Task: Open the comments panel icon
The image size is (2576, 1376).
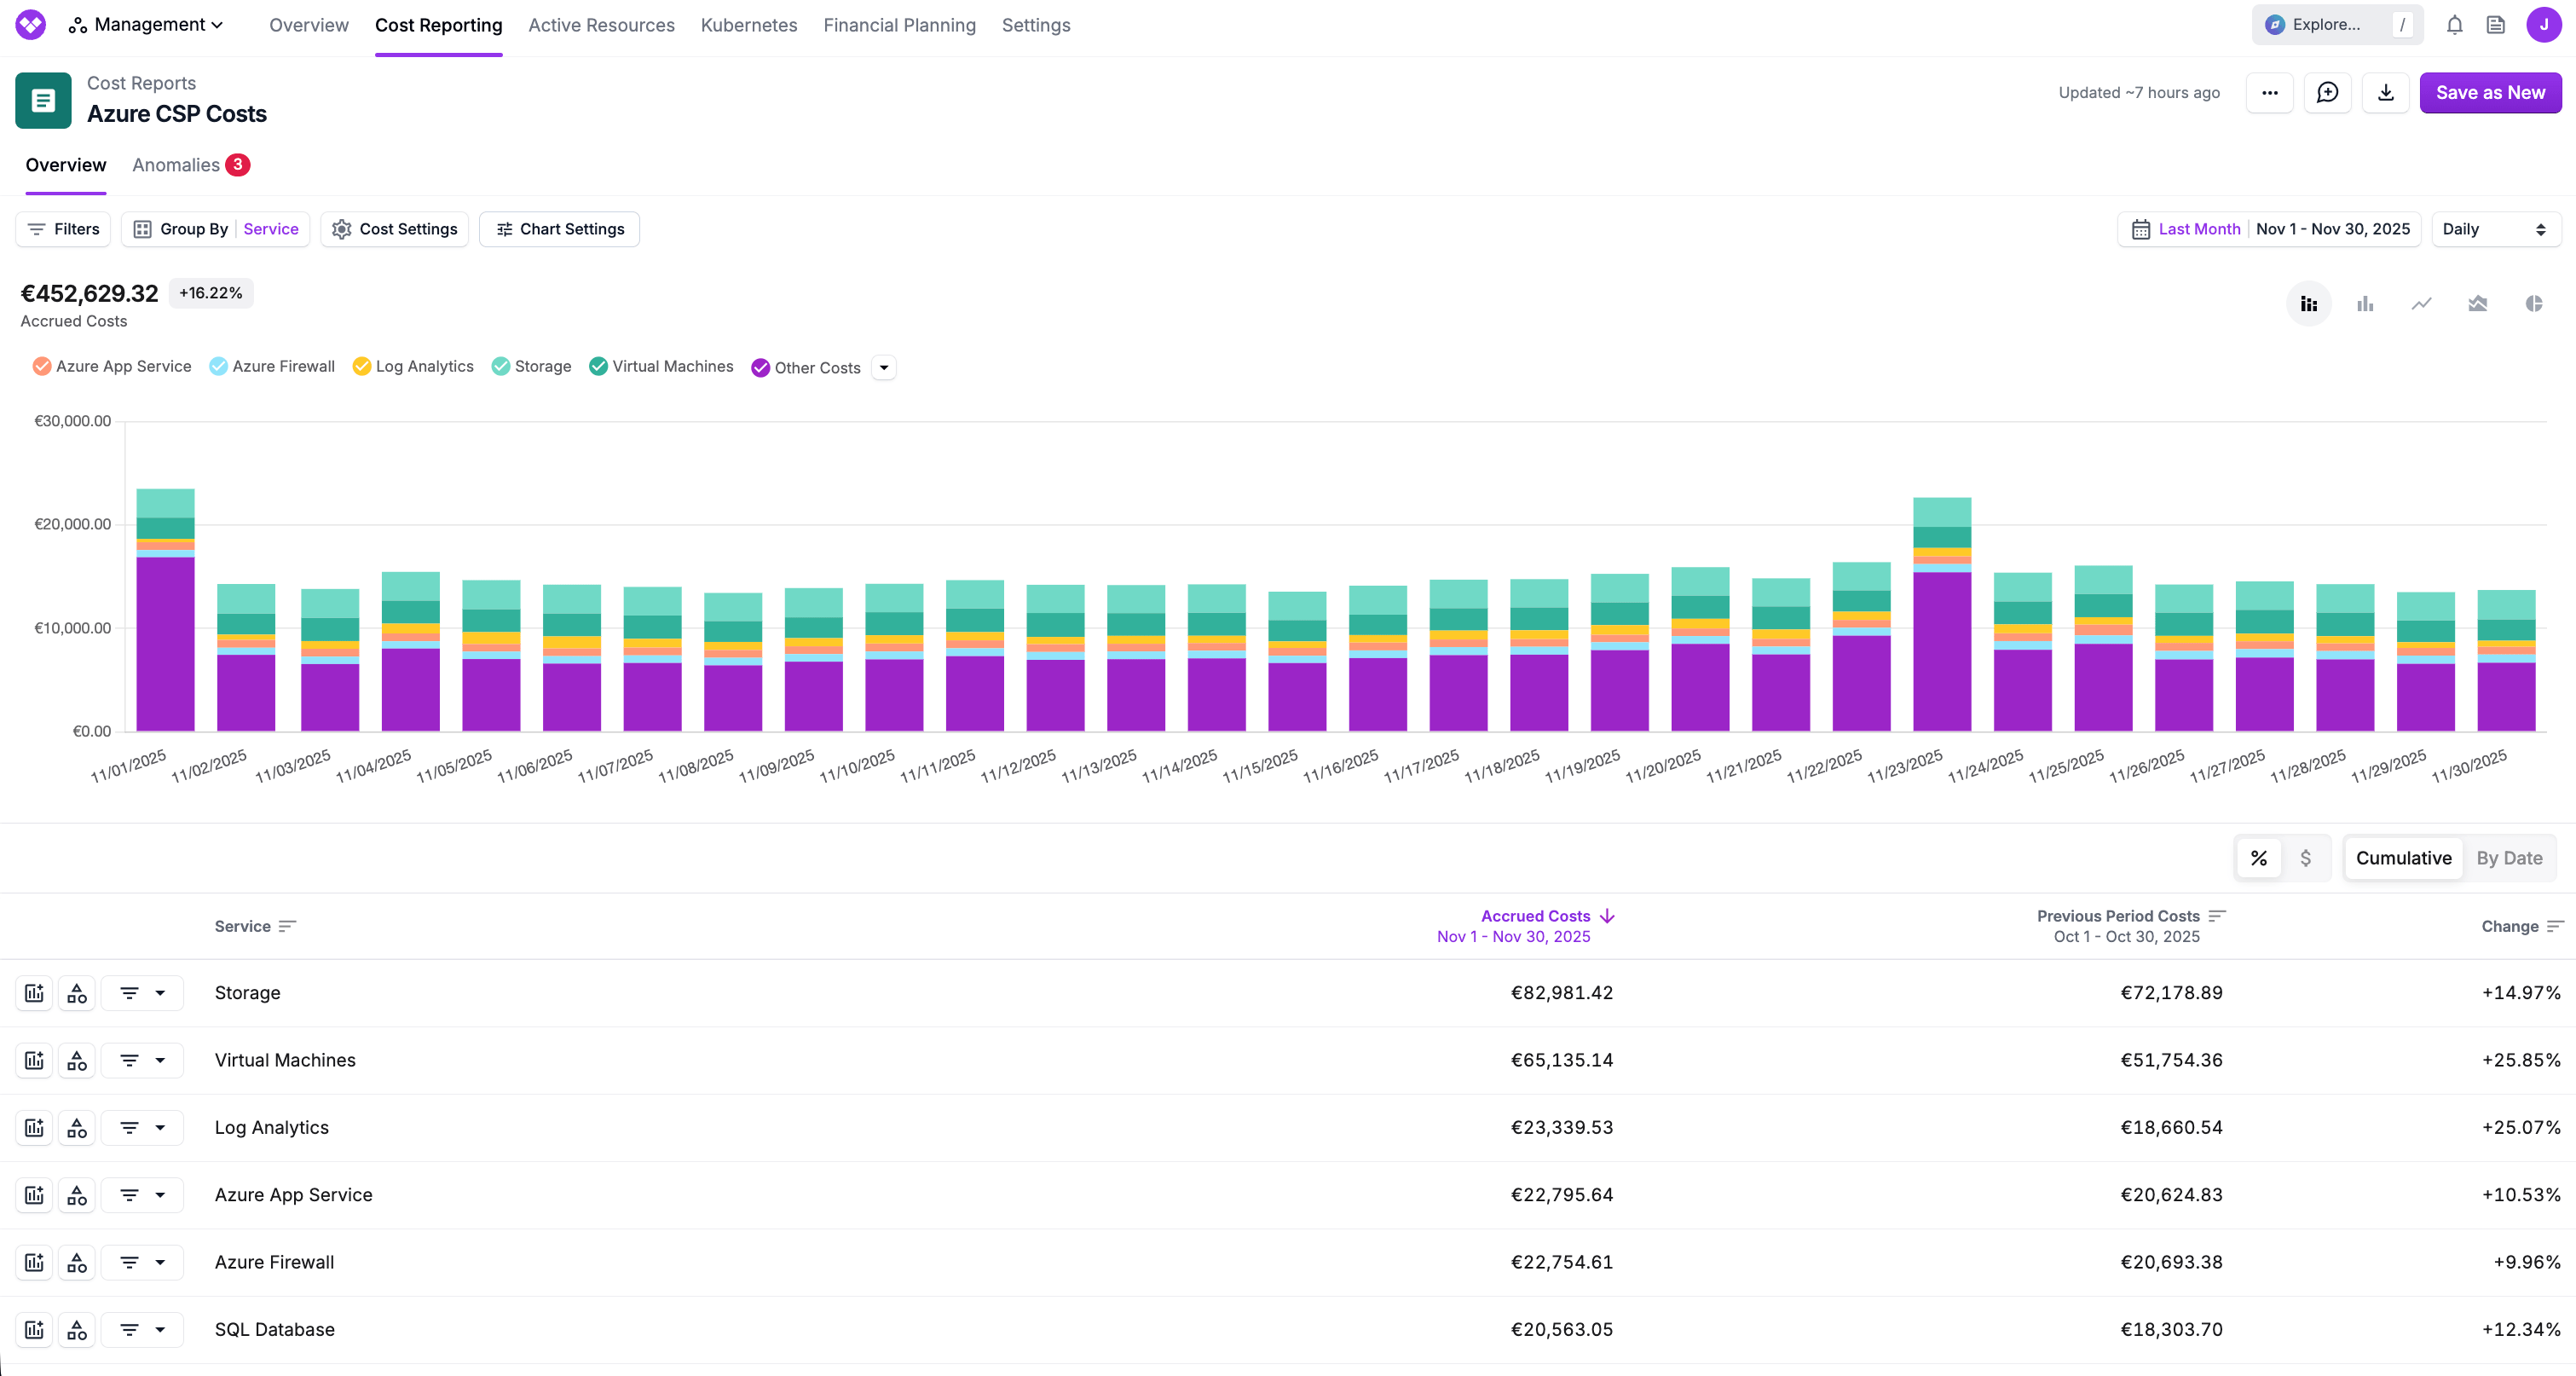Action: coord(2328,92)
